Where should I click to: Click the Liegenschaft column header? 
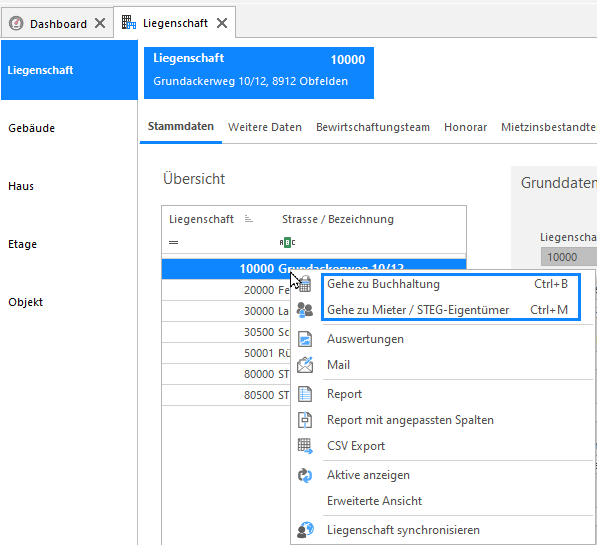[201, 219]
